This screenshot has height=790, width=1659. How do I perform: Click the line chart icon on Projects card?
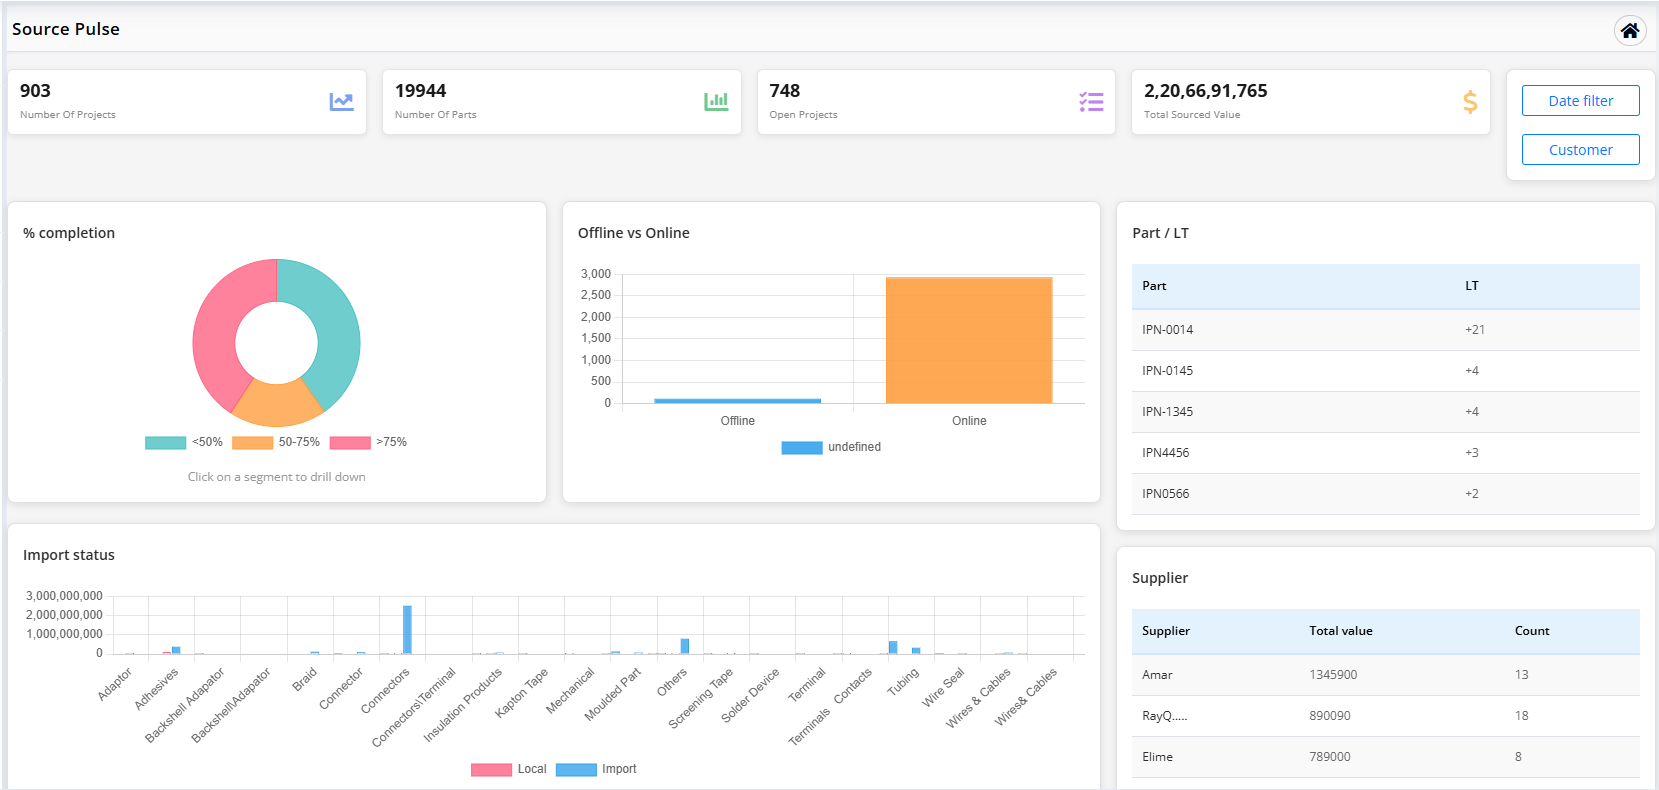(x=341, y=102)
